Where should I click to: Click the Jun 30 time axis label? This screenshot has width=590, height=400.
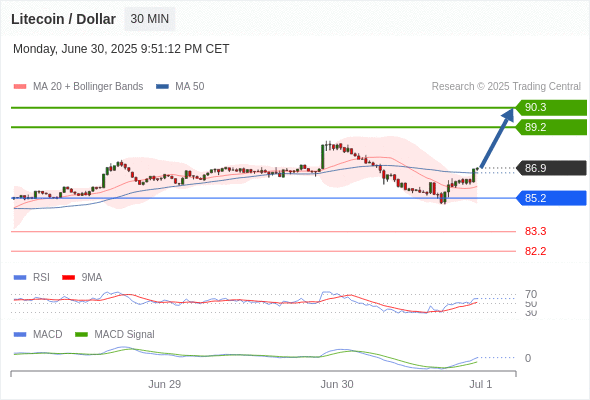coord(337,384)
